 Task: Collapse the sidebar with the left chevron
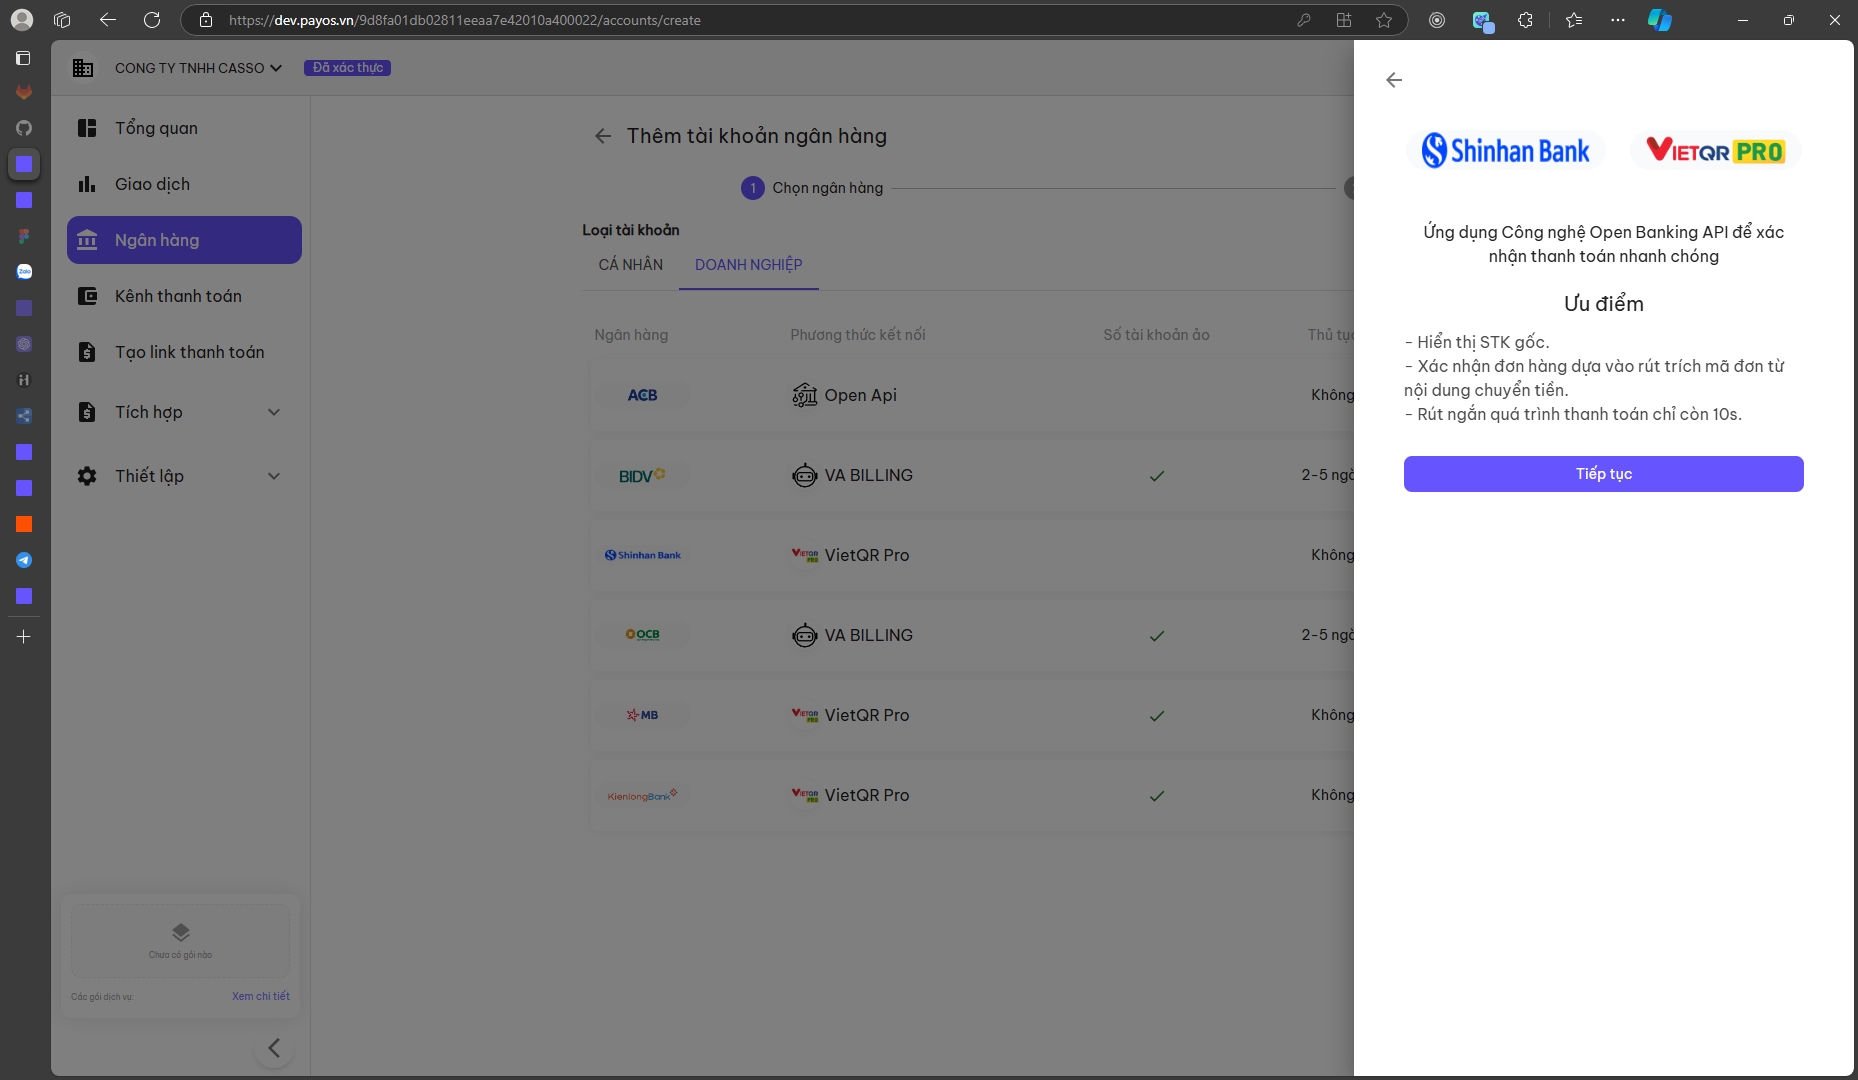[274, 1048]
